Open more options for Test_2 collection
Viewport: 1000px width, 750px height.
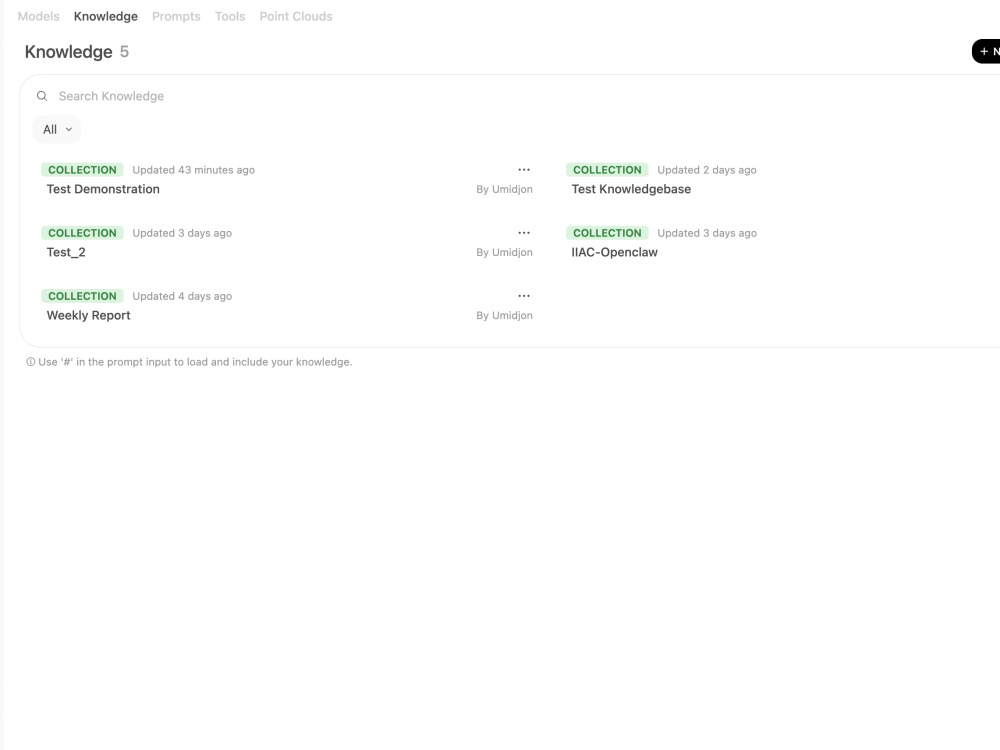point(524,233)
